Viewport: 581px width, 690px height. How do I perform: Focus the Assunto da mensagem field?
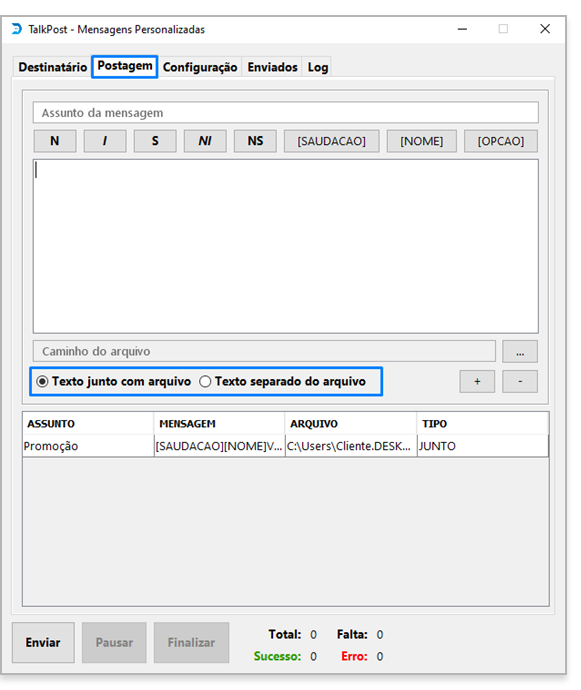click(x=285, y=113)
